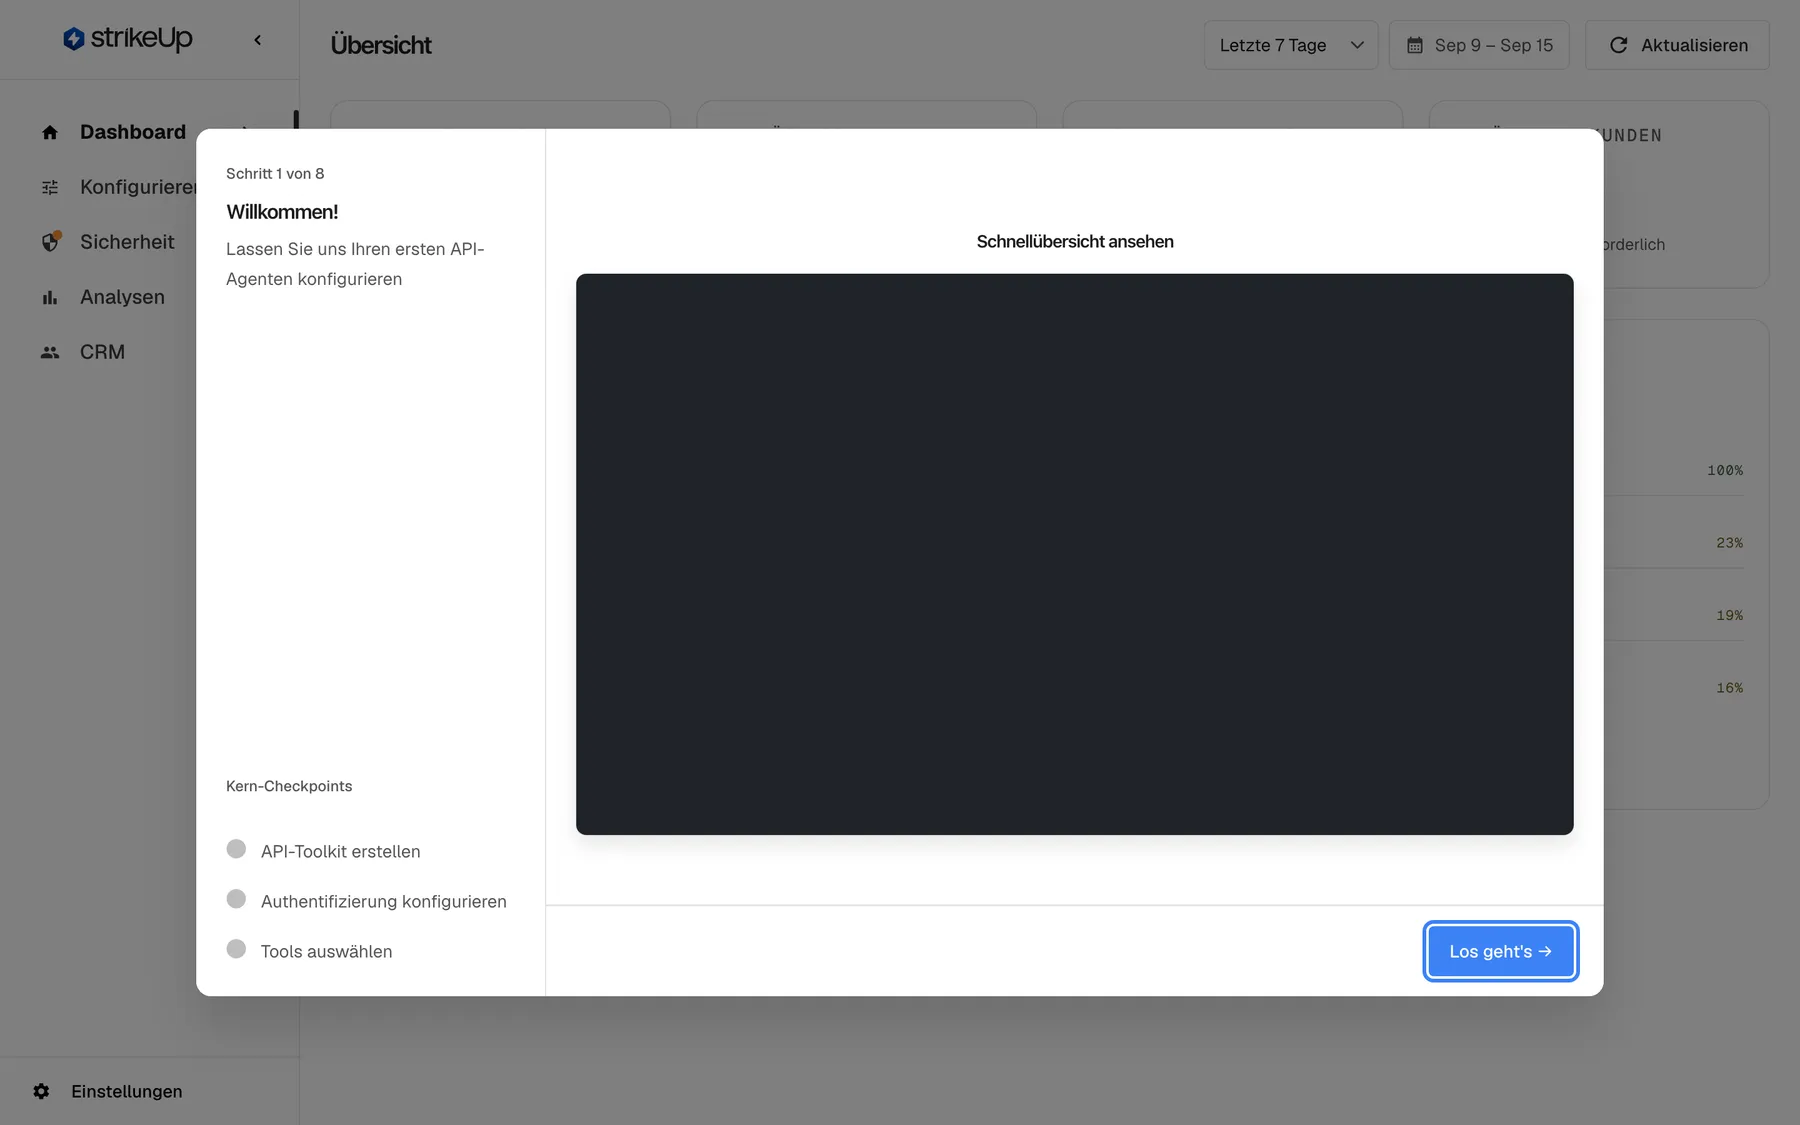The height and width of the screenshot is (1125, 1800).
Task: Navigate to CRM
Action: point(102,352)
